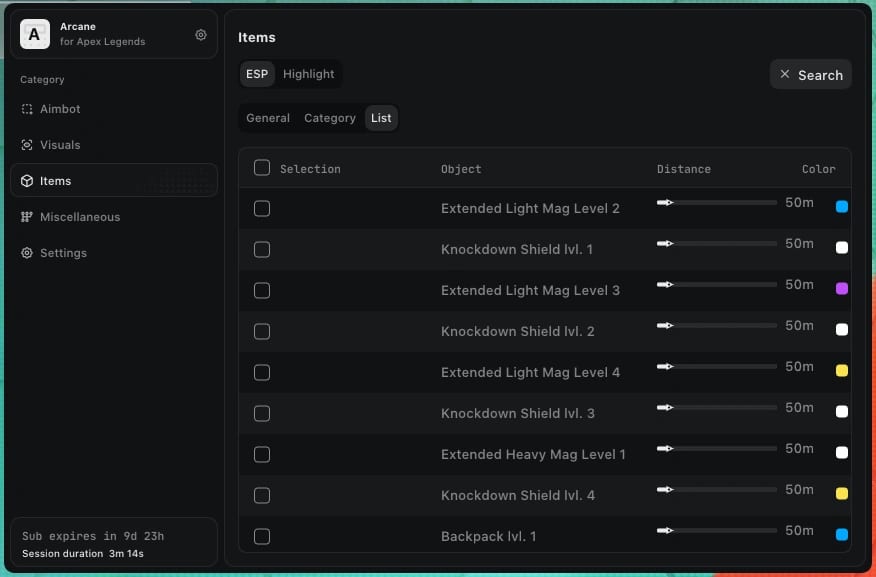Open blue color swatch for Backpack lvl. 1
876x577 pixels.
(842, 535)
